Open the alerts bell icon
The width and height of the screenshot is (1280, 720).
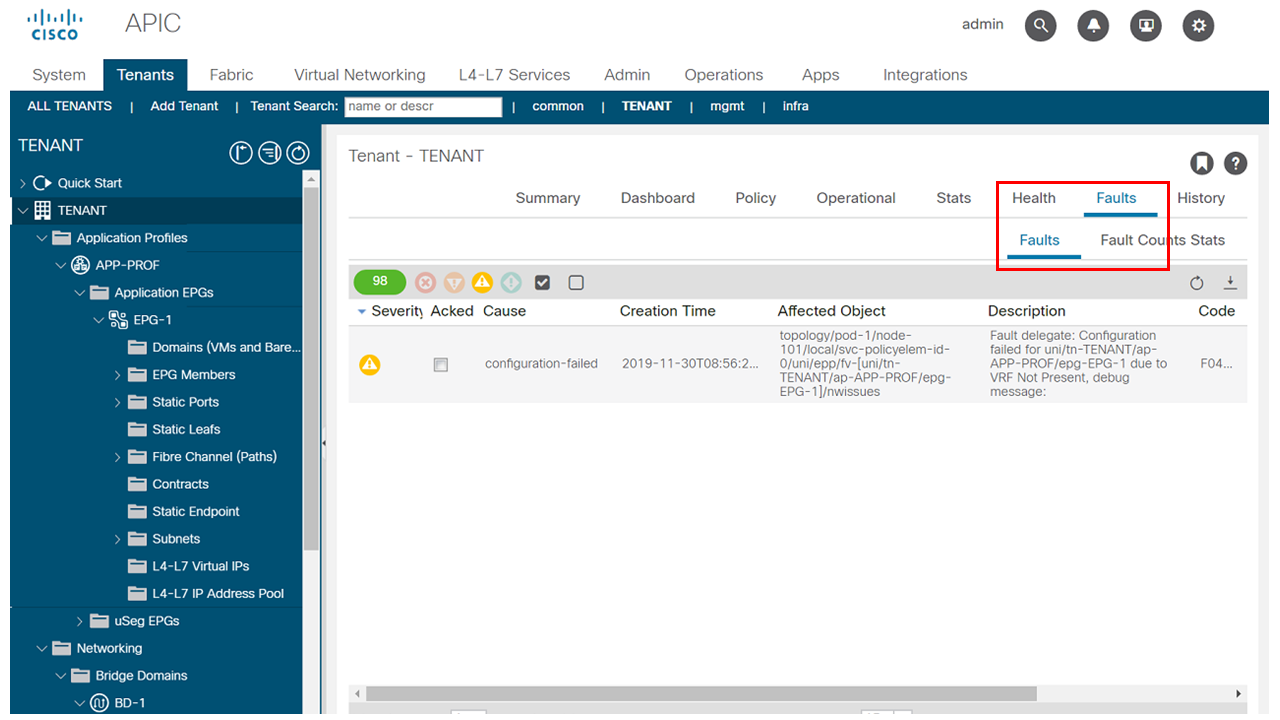click(1094, 26)
